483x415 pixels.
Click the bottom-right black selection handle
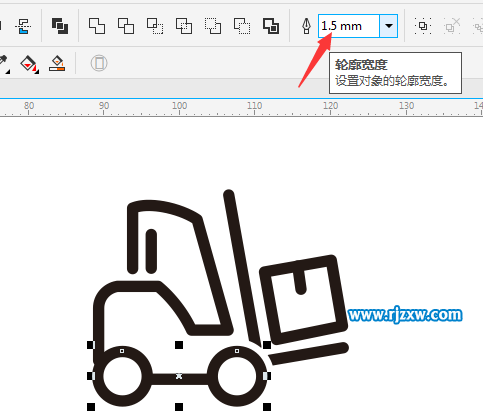267,407
